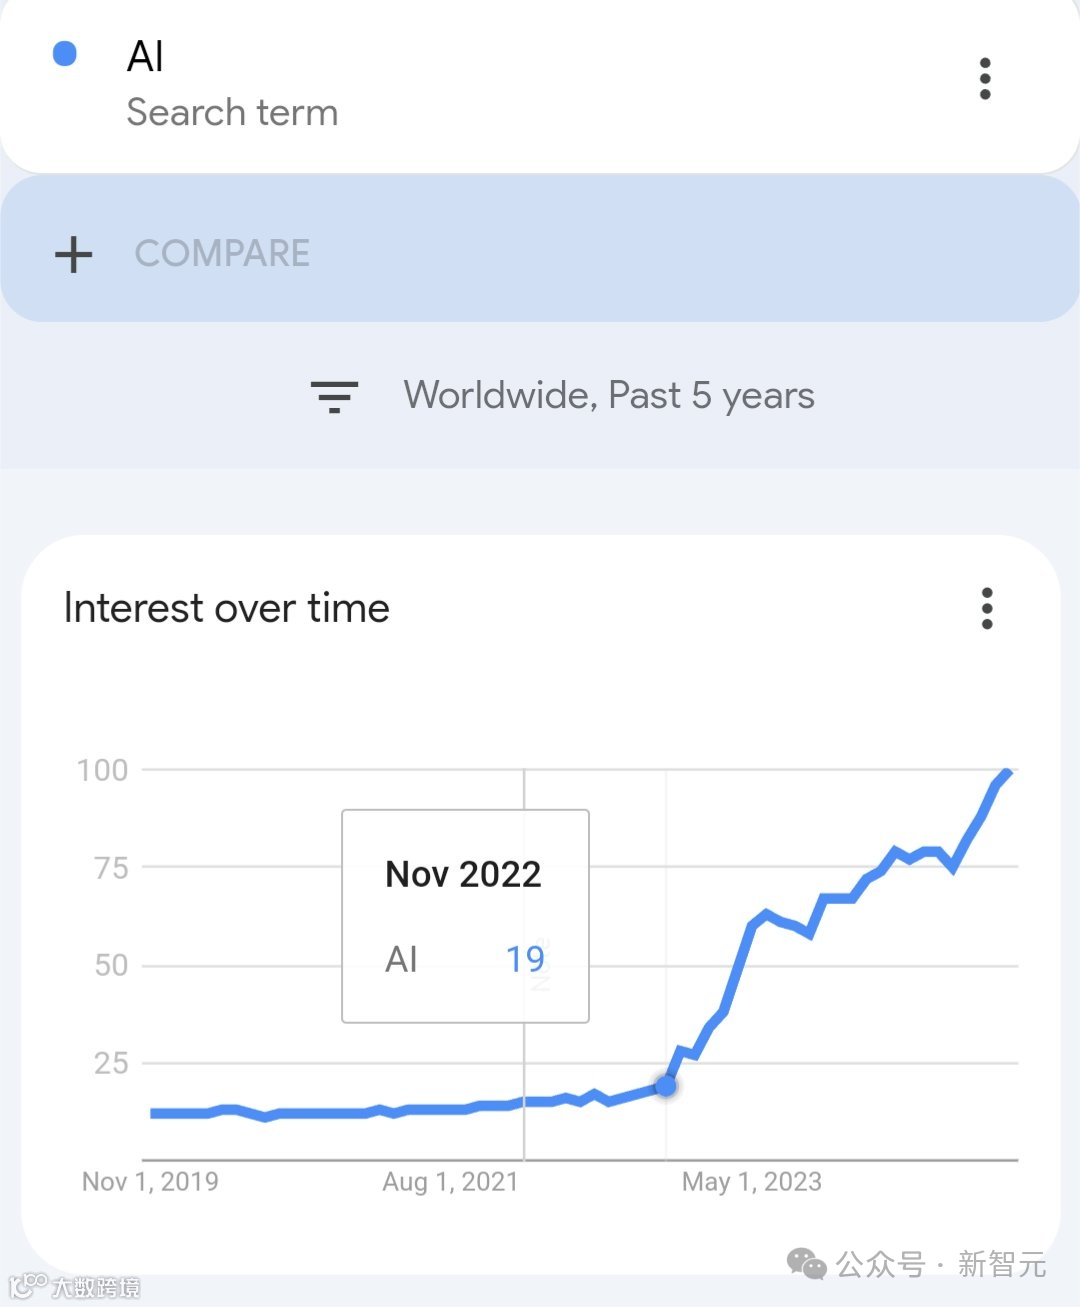Open the Worldwide, Past 5 years filter
This screenshot has height=1307, width=1080.
coord(609,396)
